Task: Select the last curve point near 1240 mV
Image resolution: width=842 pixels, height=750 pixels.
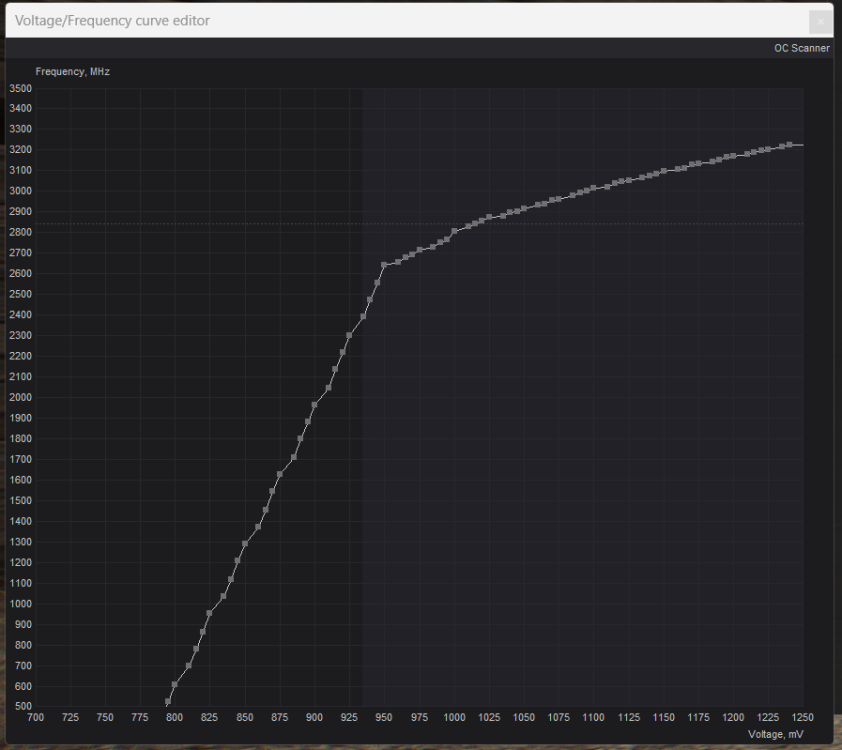Action: (789, 145)
